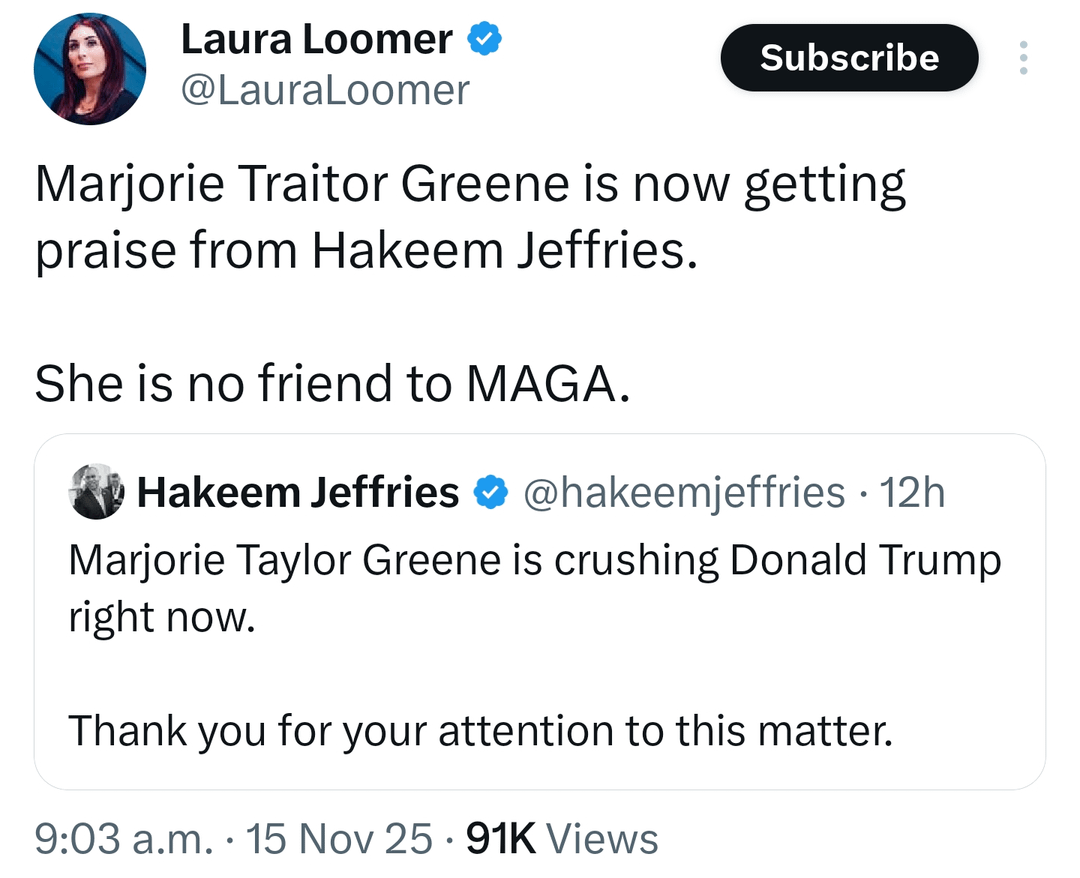Click the Laura Loomer display name

(316, 40)
